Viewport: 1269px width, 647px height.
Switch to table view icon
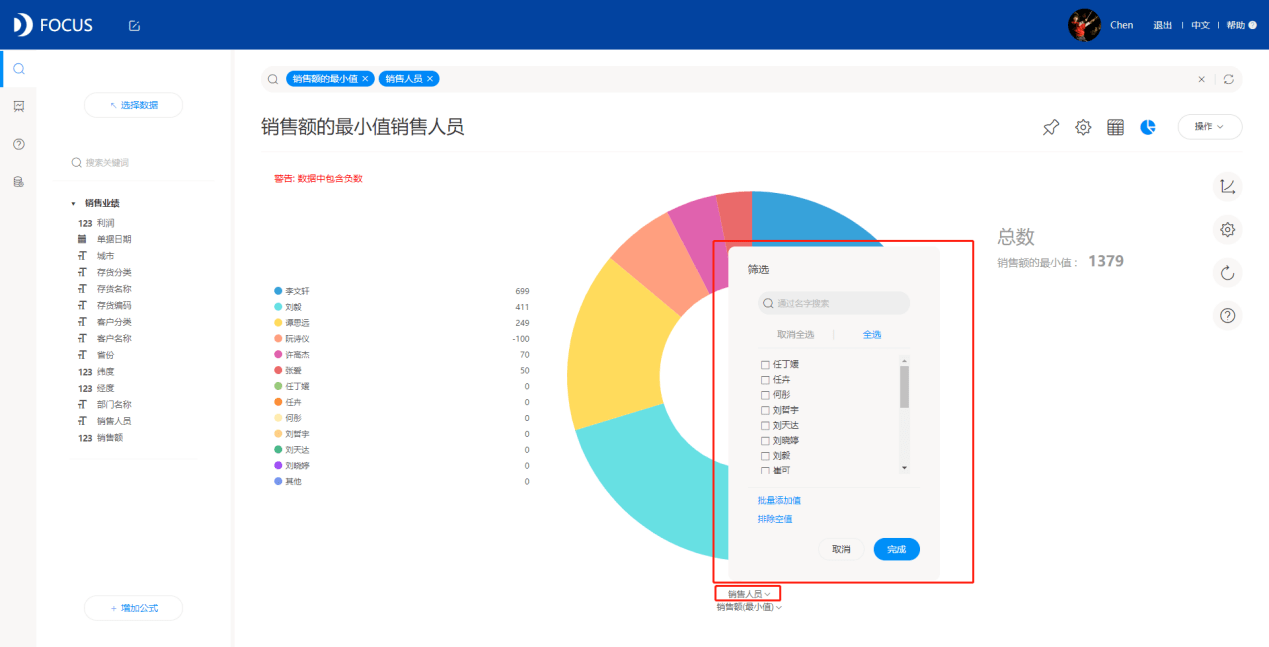click(x=1115, y=127)
